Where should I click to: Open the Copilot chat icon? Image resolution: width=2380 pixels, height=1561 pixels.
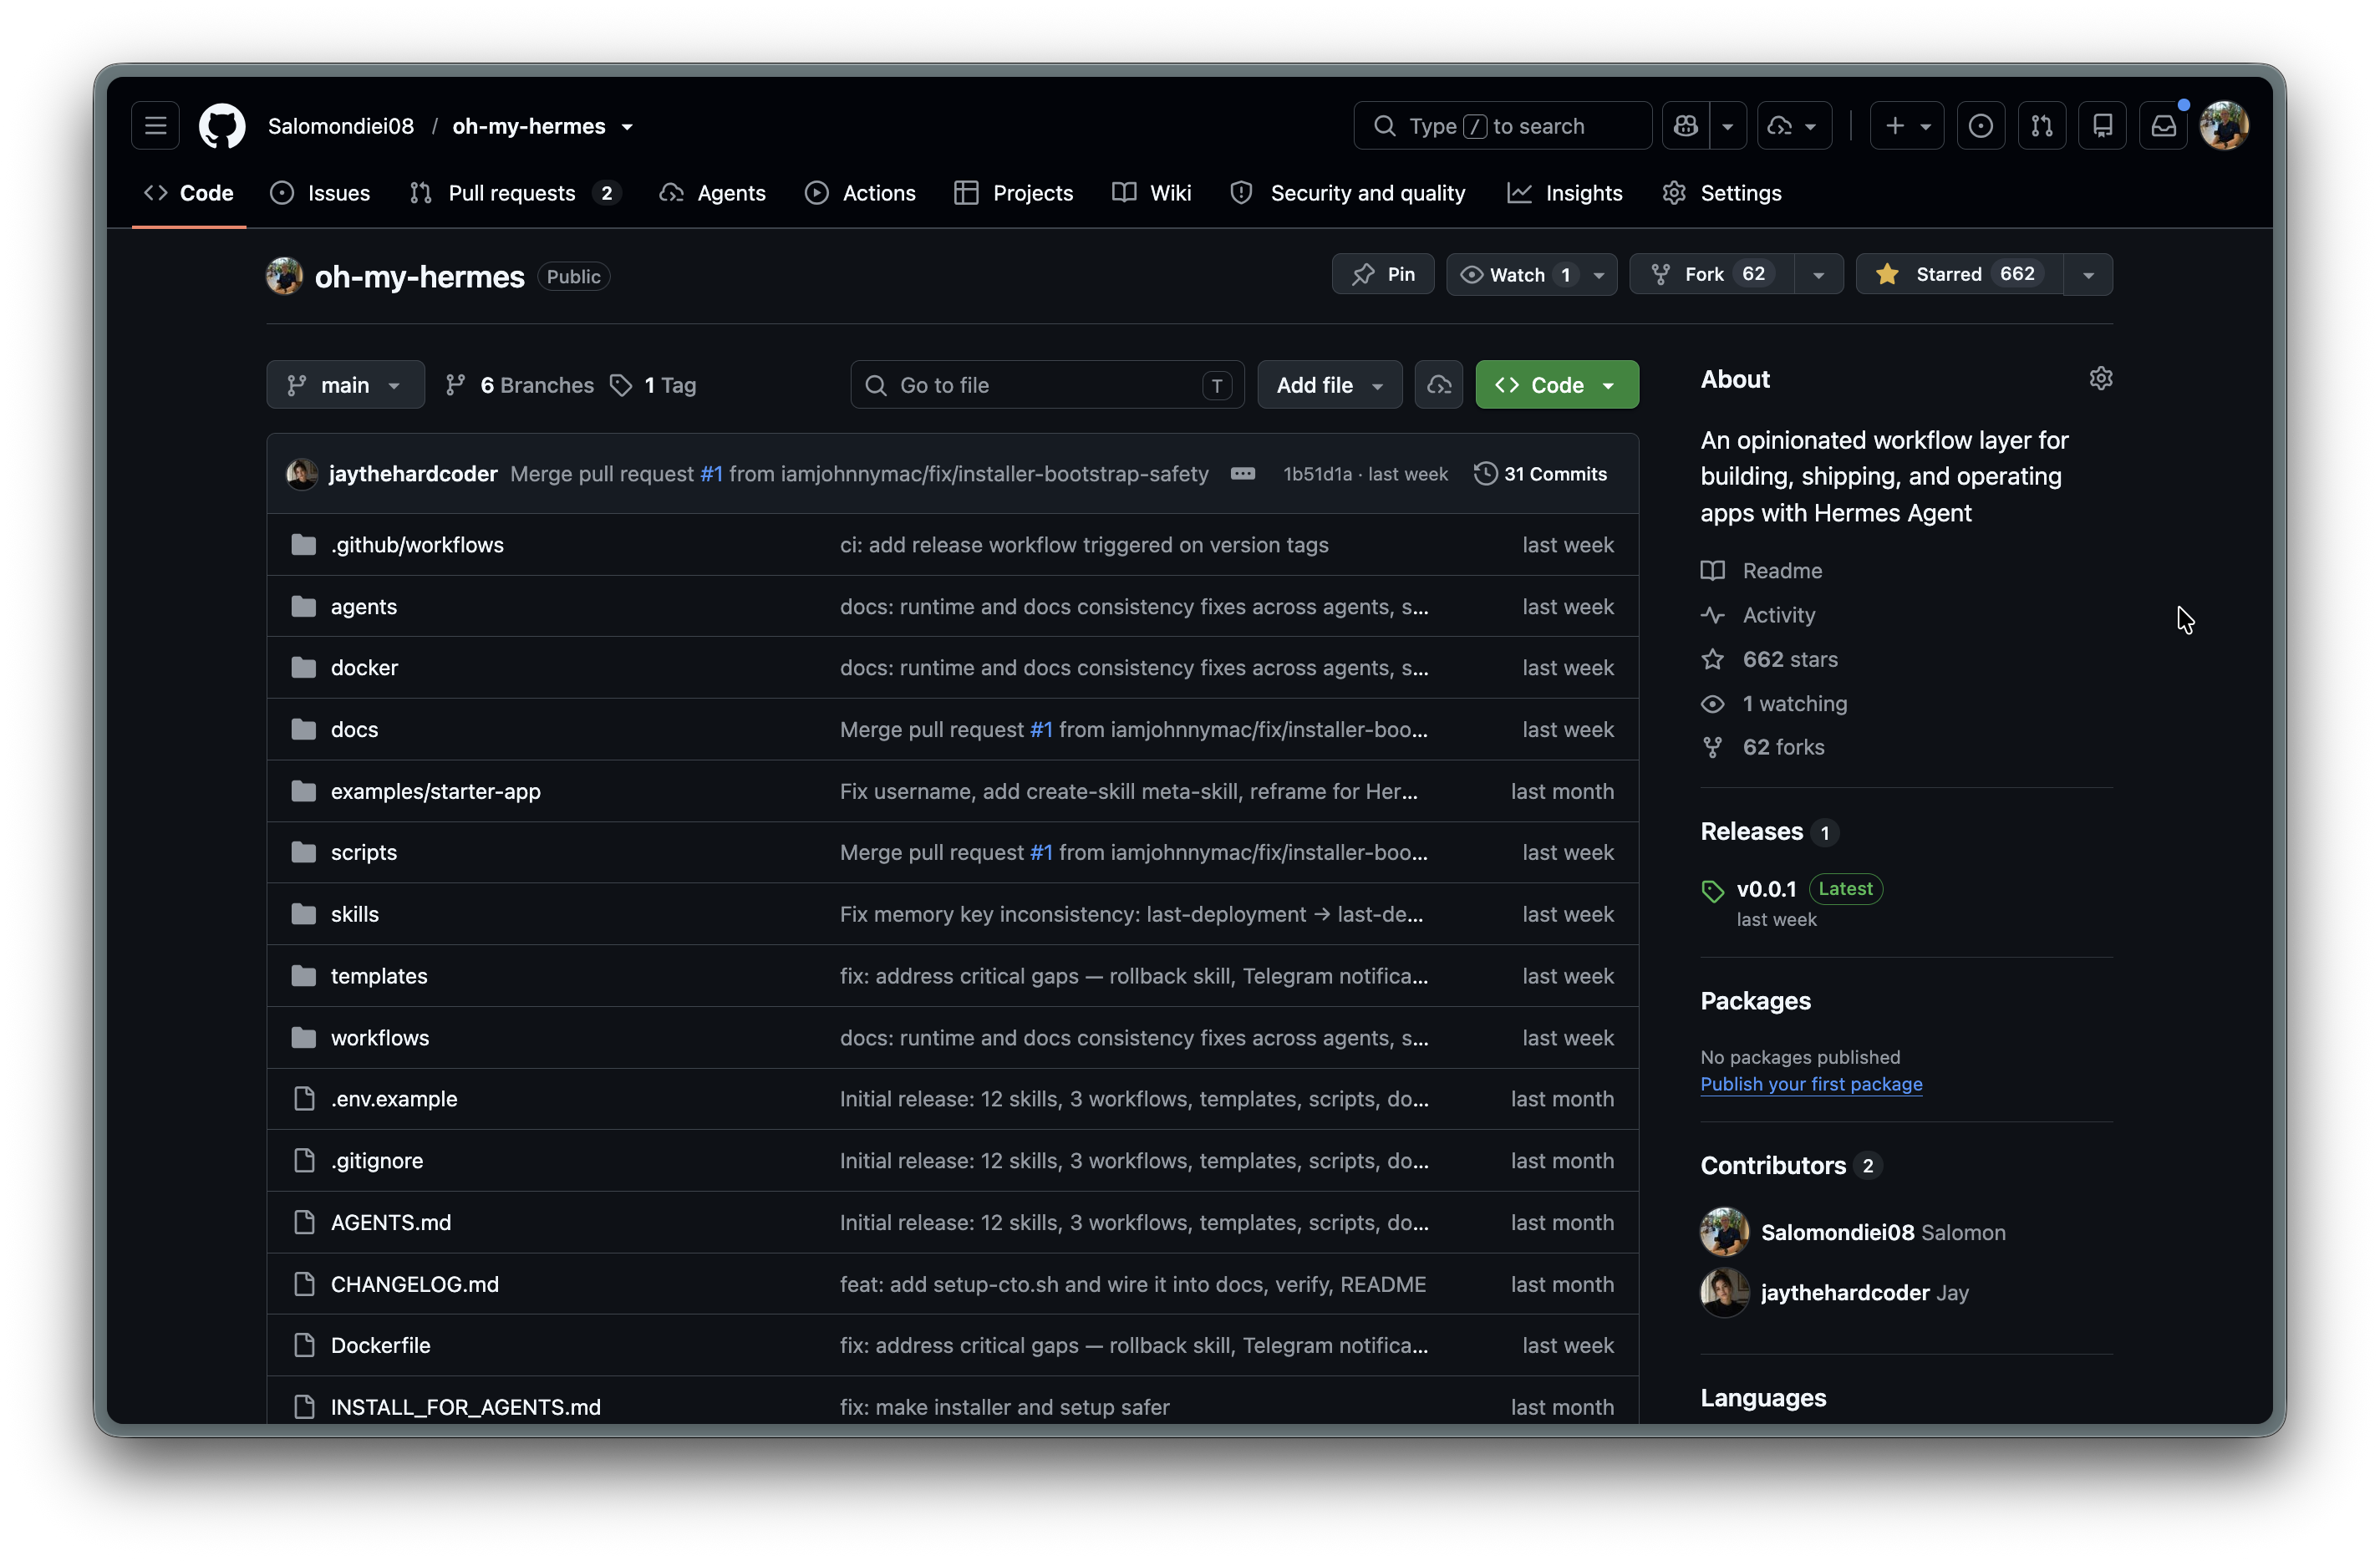point(1686,126)
